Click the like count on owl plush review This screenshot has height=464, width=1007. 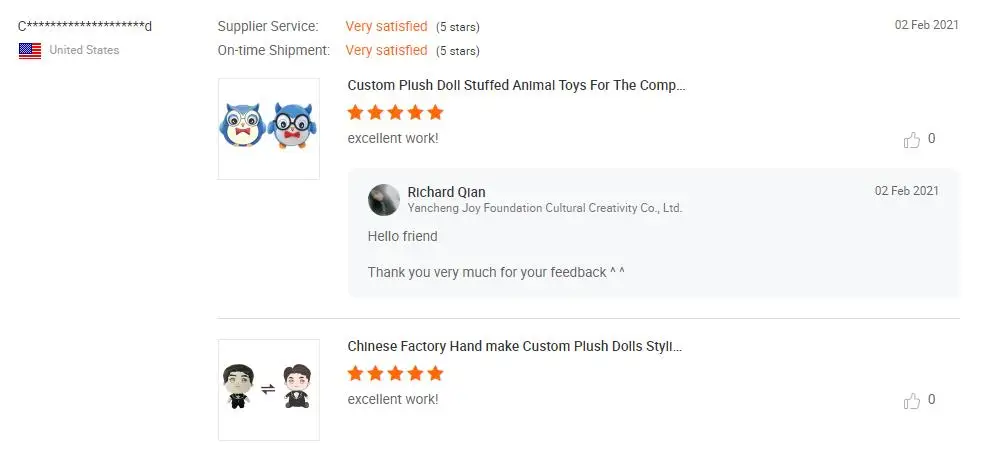pyautogui.click(x=932, y=139)
